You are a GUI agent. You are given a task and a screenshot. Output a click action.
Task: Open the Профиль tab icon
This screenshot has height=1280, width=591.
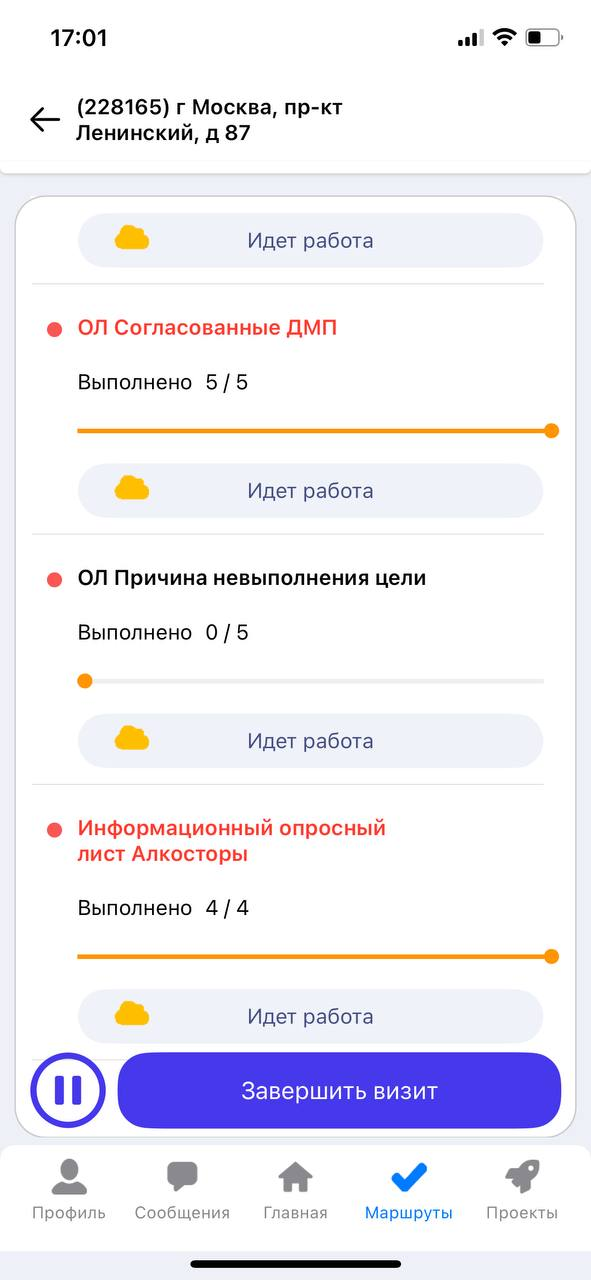69,1177
